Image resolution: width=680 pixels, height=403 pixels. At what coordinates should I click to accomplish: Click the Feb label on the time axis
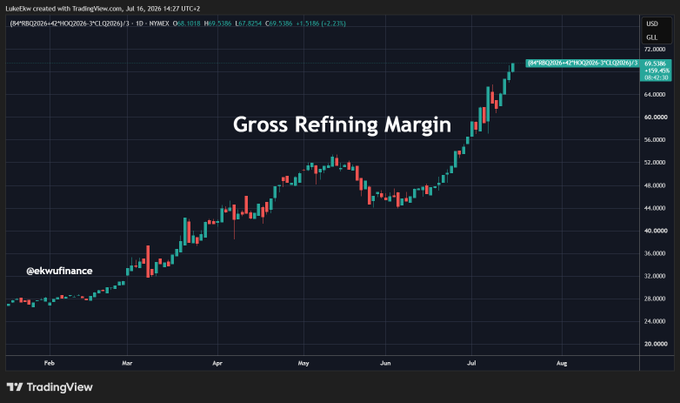[49, 363]
